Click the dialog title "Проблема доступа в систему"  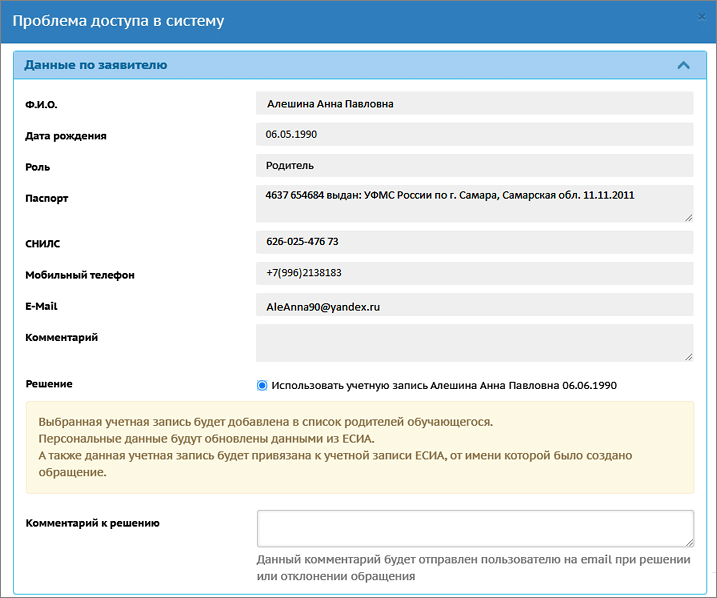click(x=118, y=20)
